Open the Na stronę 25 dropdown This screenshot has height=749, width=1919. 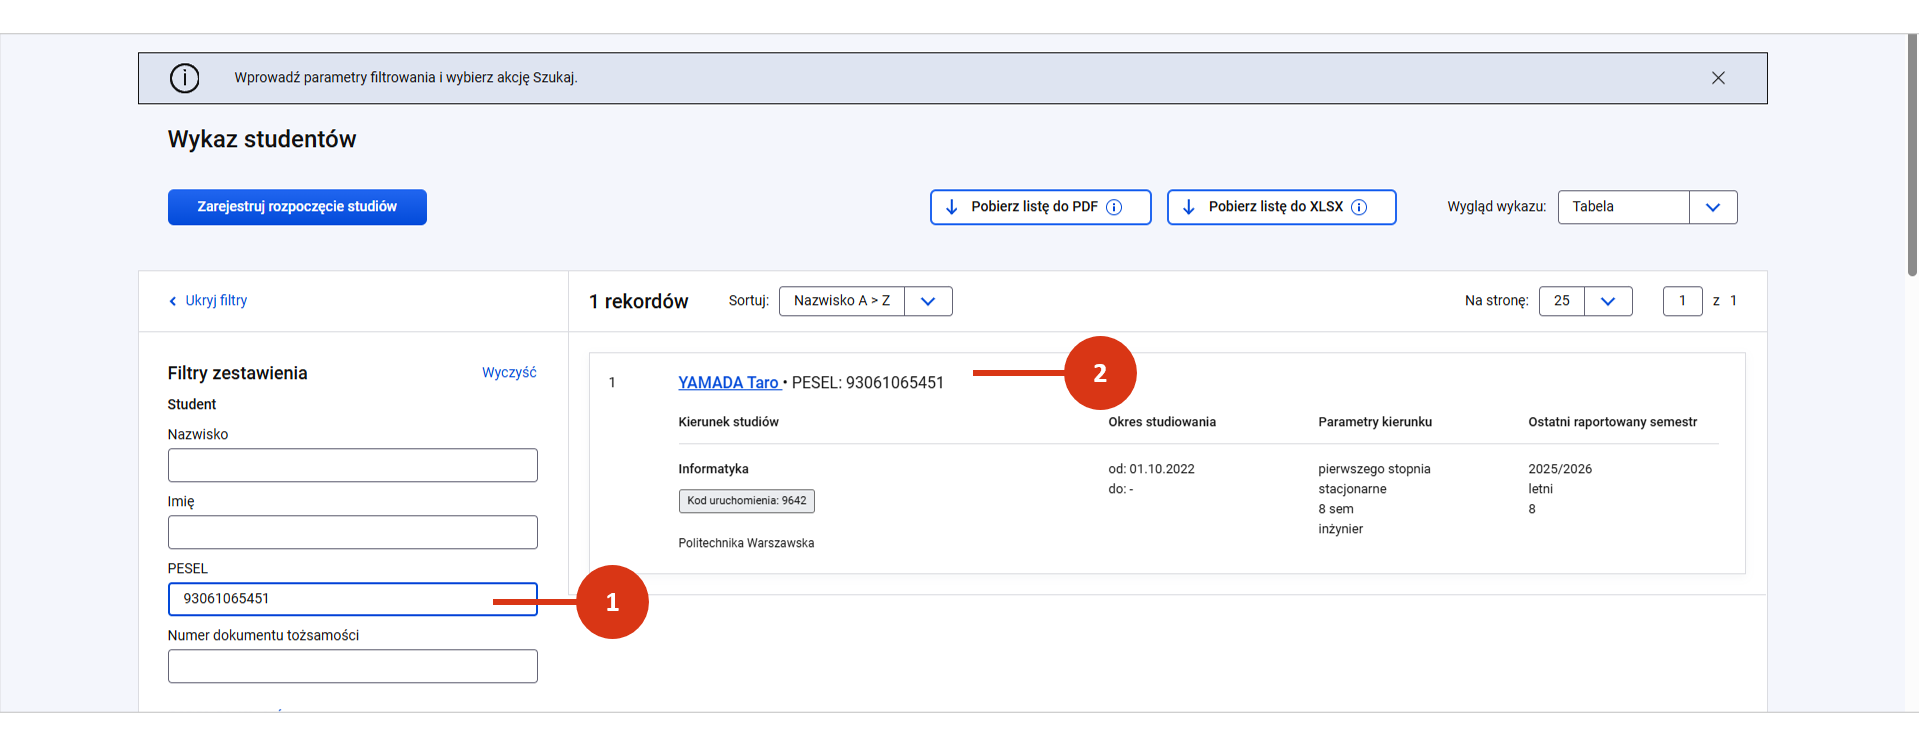[1585, 301]
